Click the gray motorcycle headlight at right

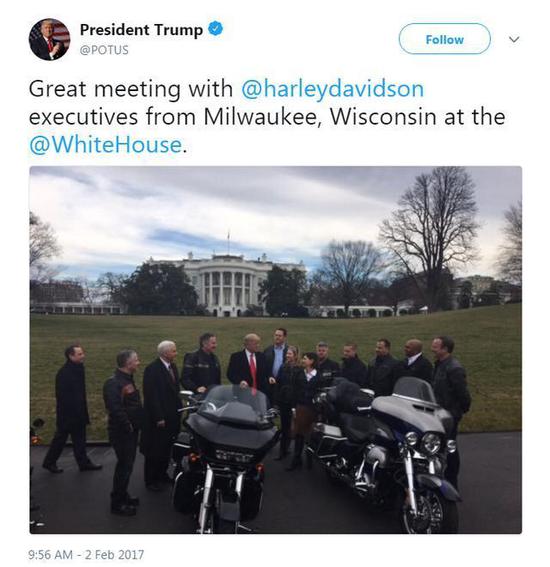[431, 443]
